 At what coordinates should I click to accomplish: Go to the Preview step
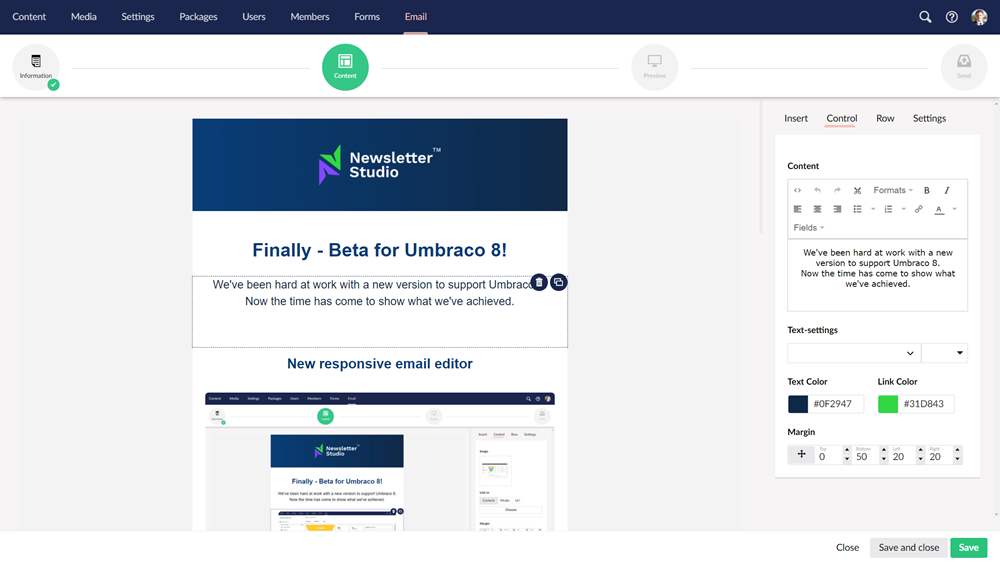[654, 67]
